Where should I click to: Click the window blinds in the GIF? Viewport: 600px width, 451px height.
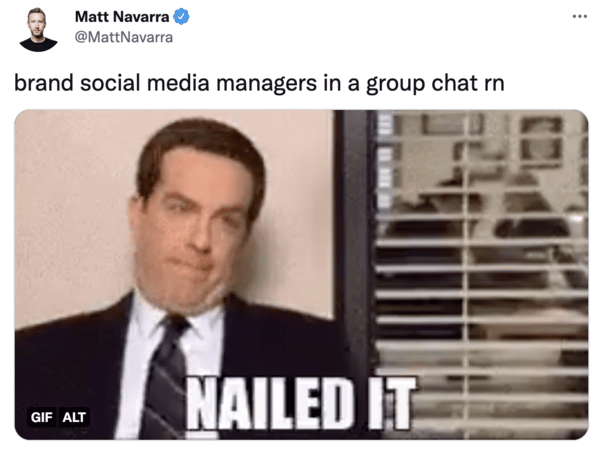click(480, 274)
